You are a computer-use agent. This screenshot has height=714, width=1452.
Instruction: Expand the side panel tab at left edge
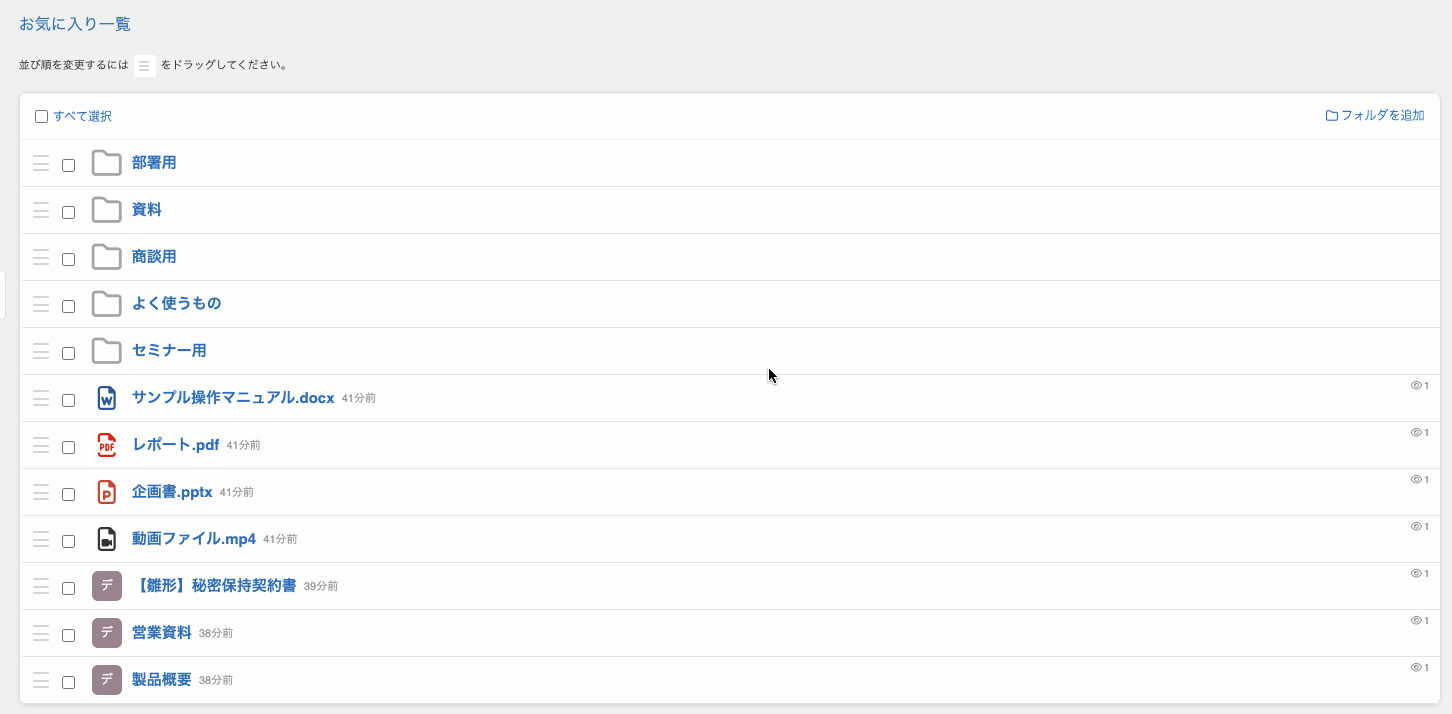pos(3,295)
